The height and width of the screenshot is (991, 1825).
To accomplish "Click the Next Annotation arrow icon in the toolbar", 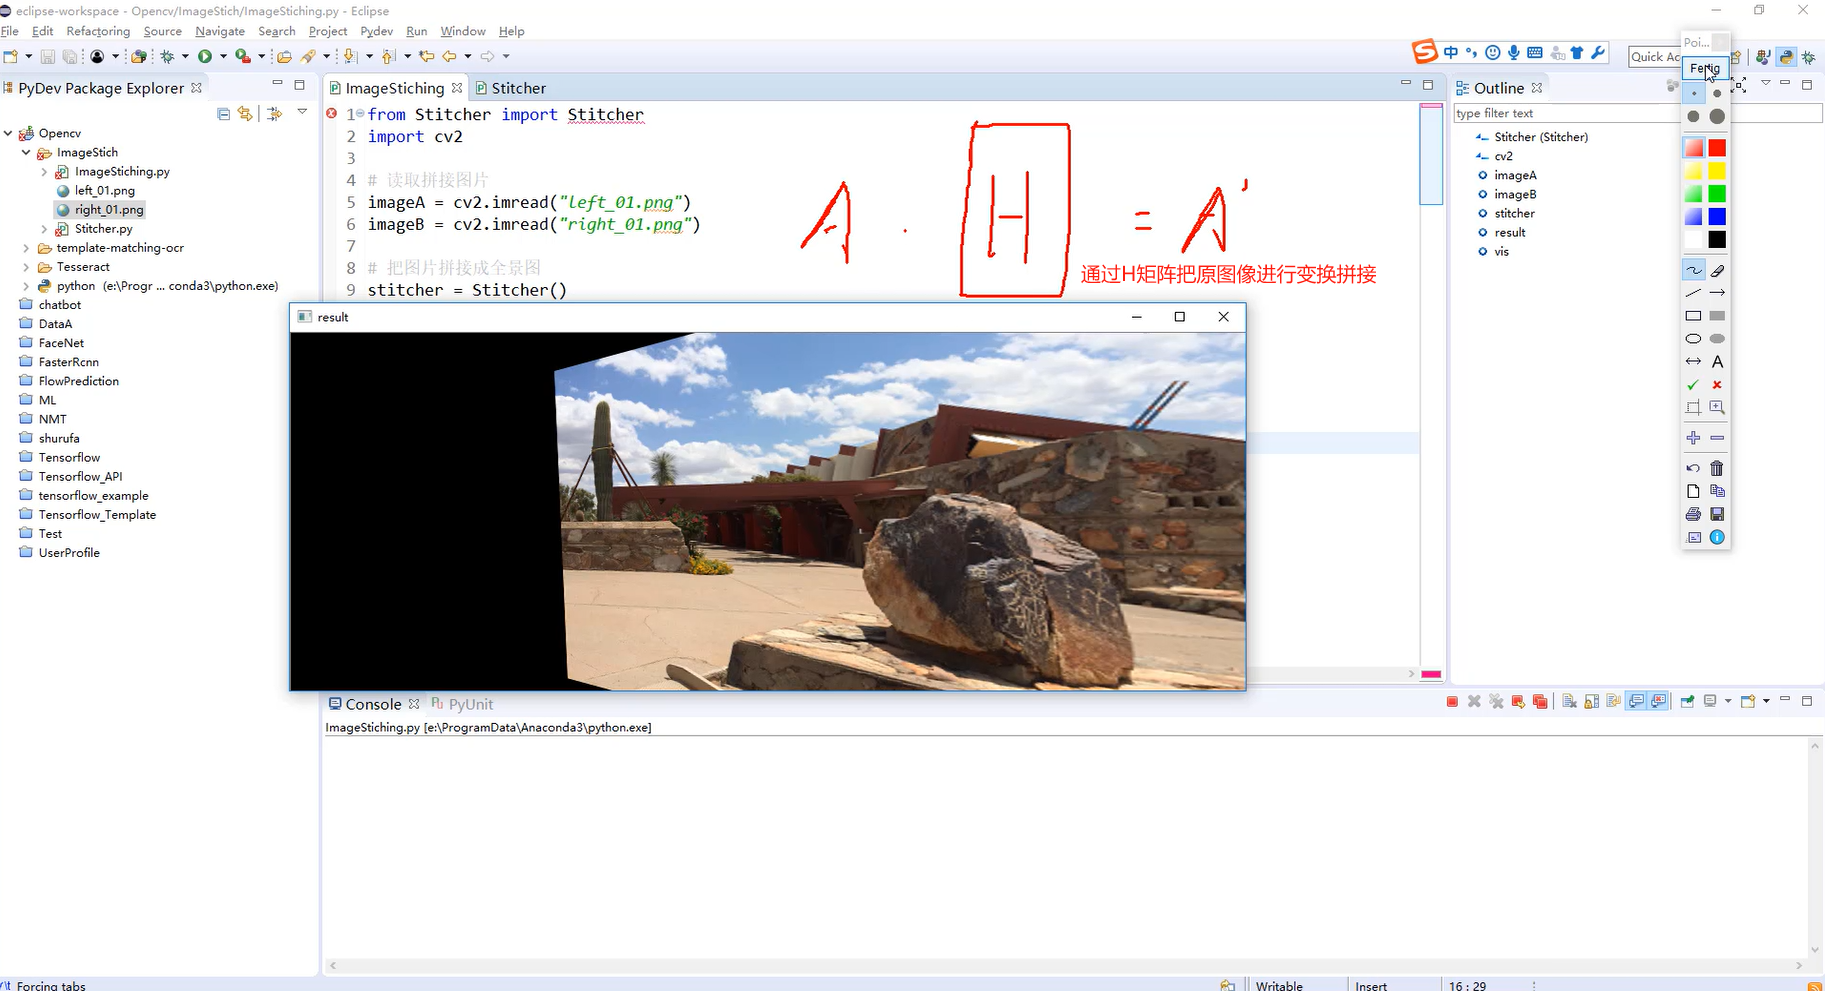I will coord(350,56).
